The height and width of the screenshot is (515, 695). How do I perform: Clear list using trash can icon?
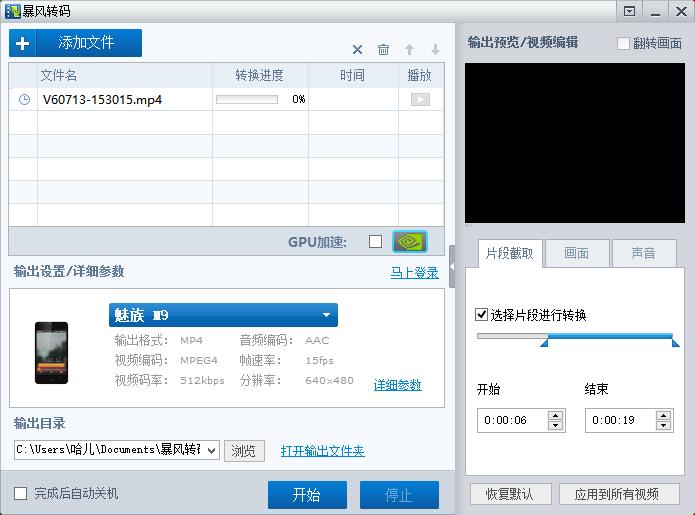(x=383, y=50)
